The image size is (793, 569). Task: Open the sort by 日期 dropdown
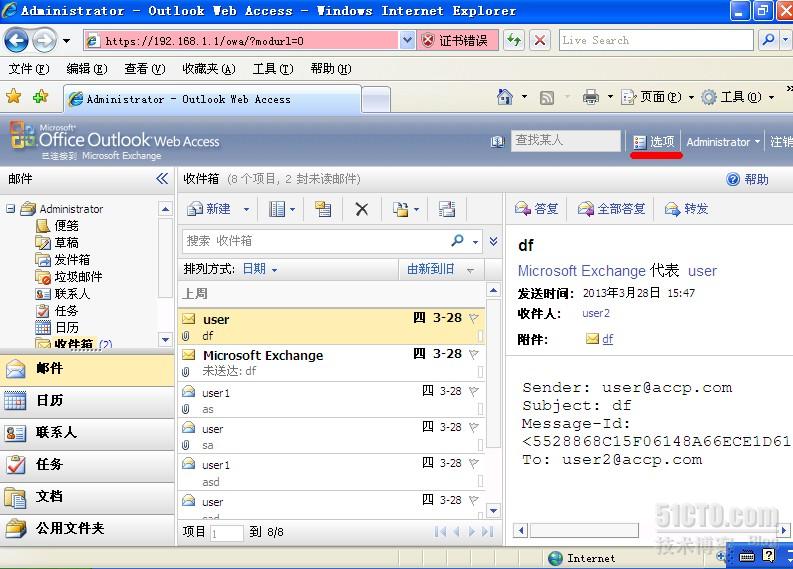(259, 269)
